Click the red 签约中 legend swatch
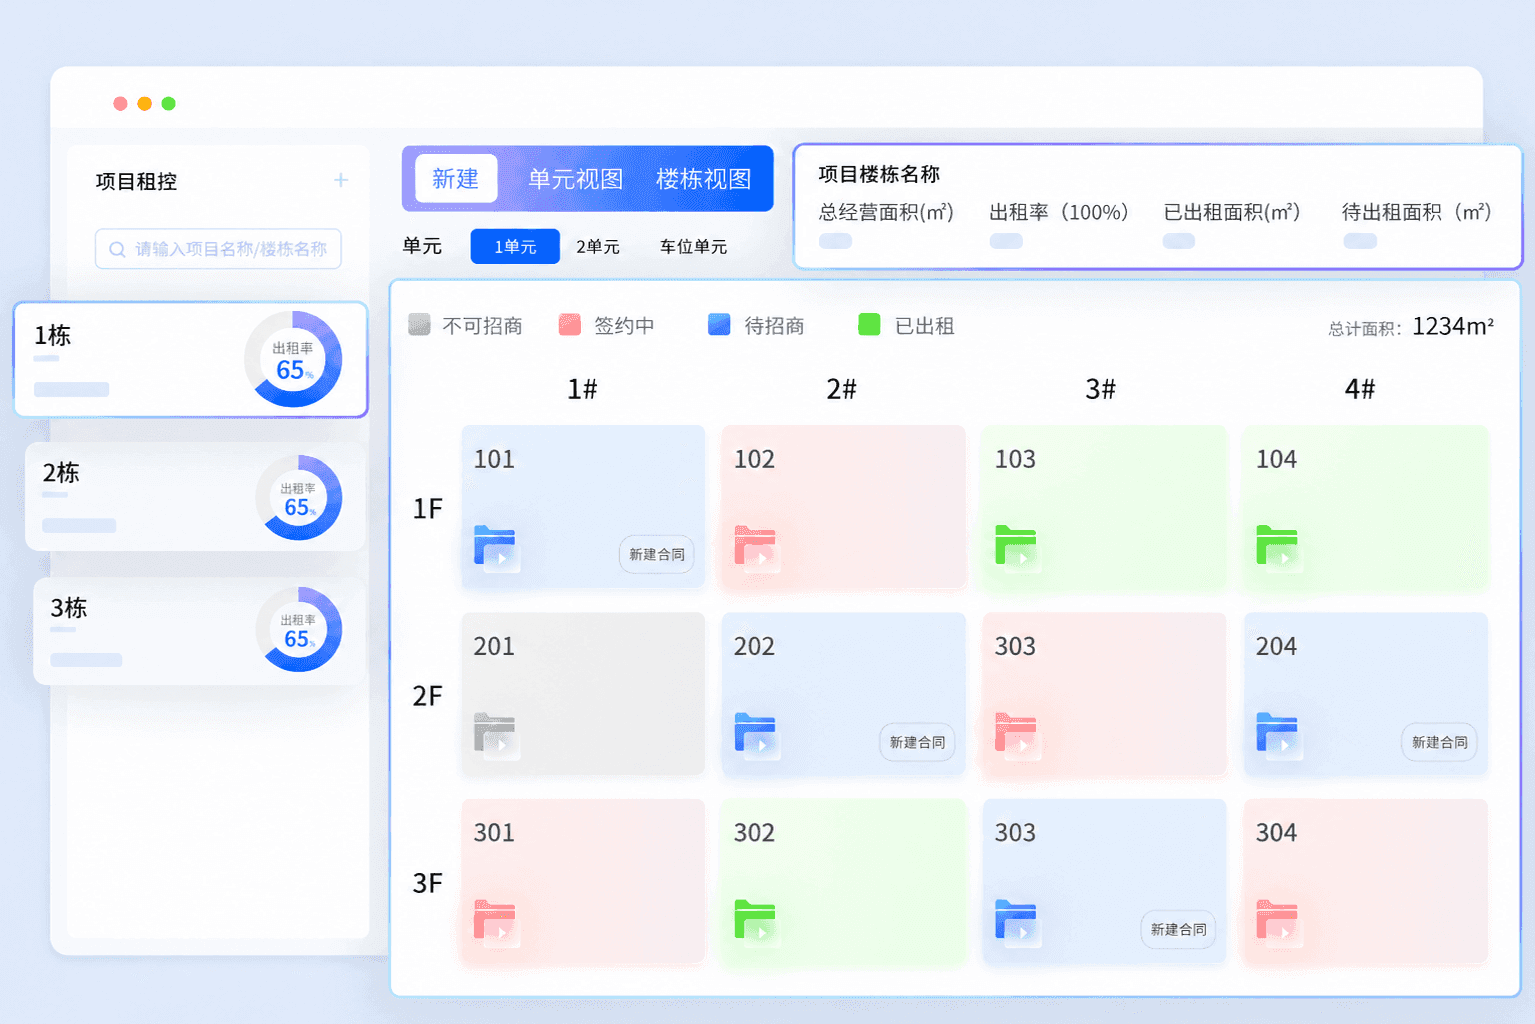The height and width of the screenshot is (1024, 1535). (x=570, y=324)
